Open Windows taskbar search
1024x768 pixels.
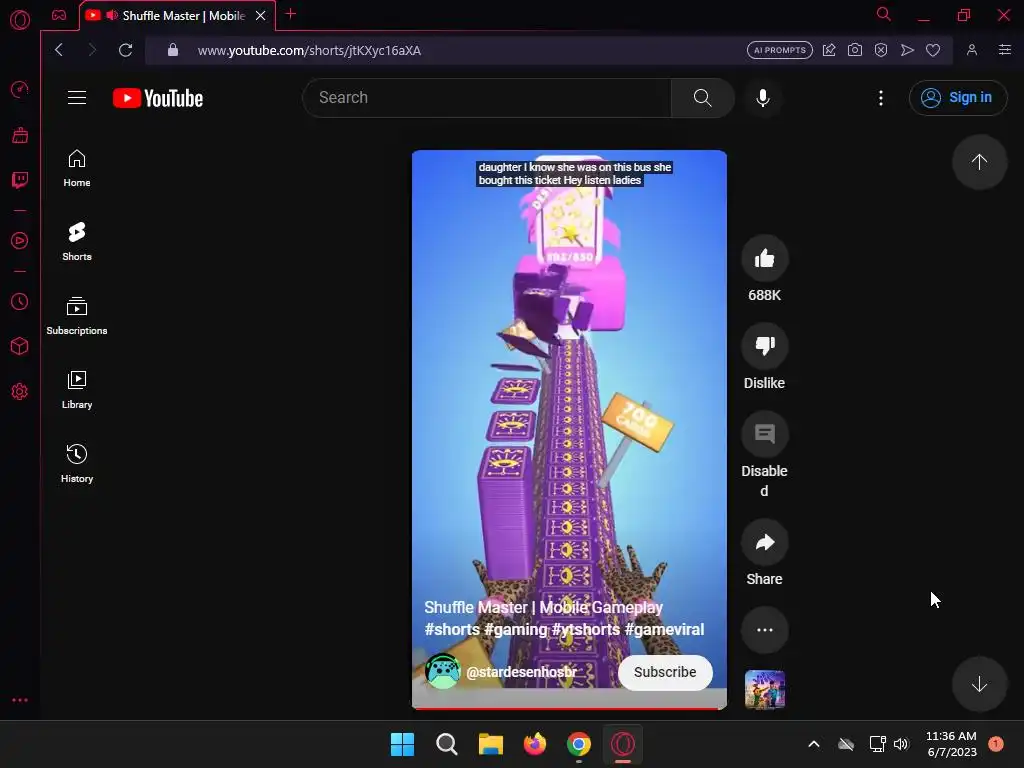[x=447, y=744]
